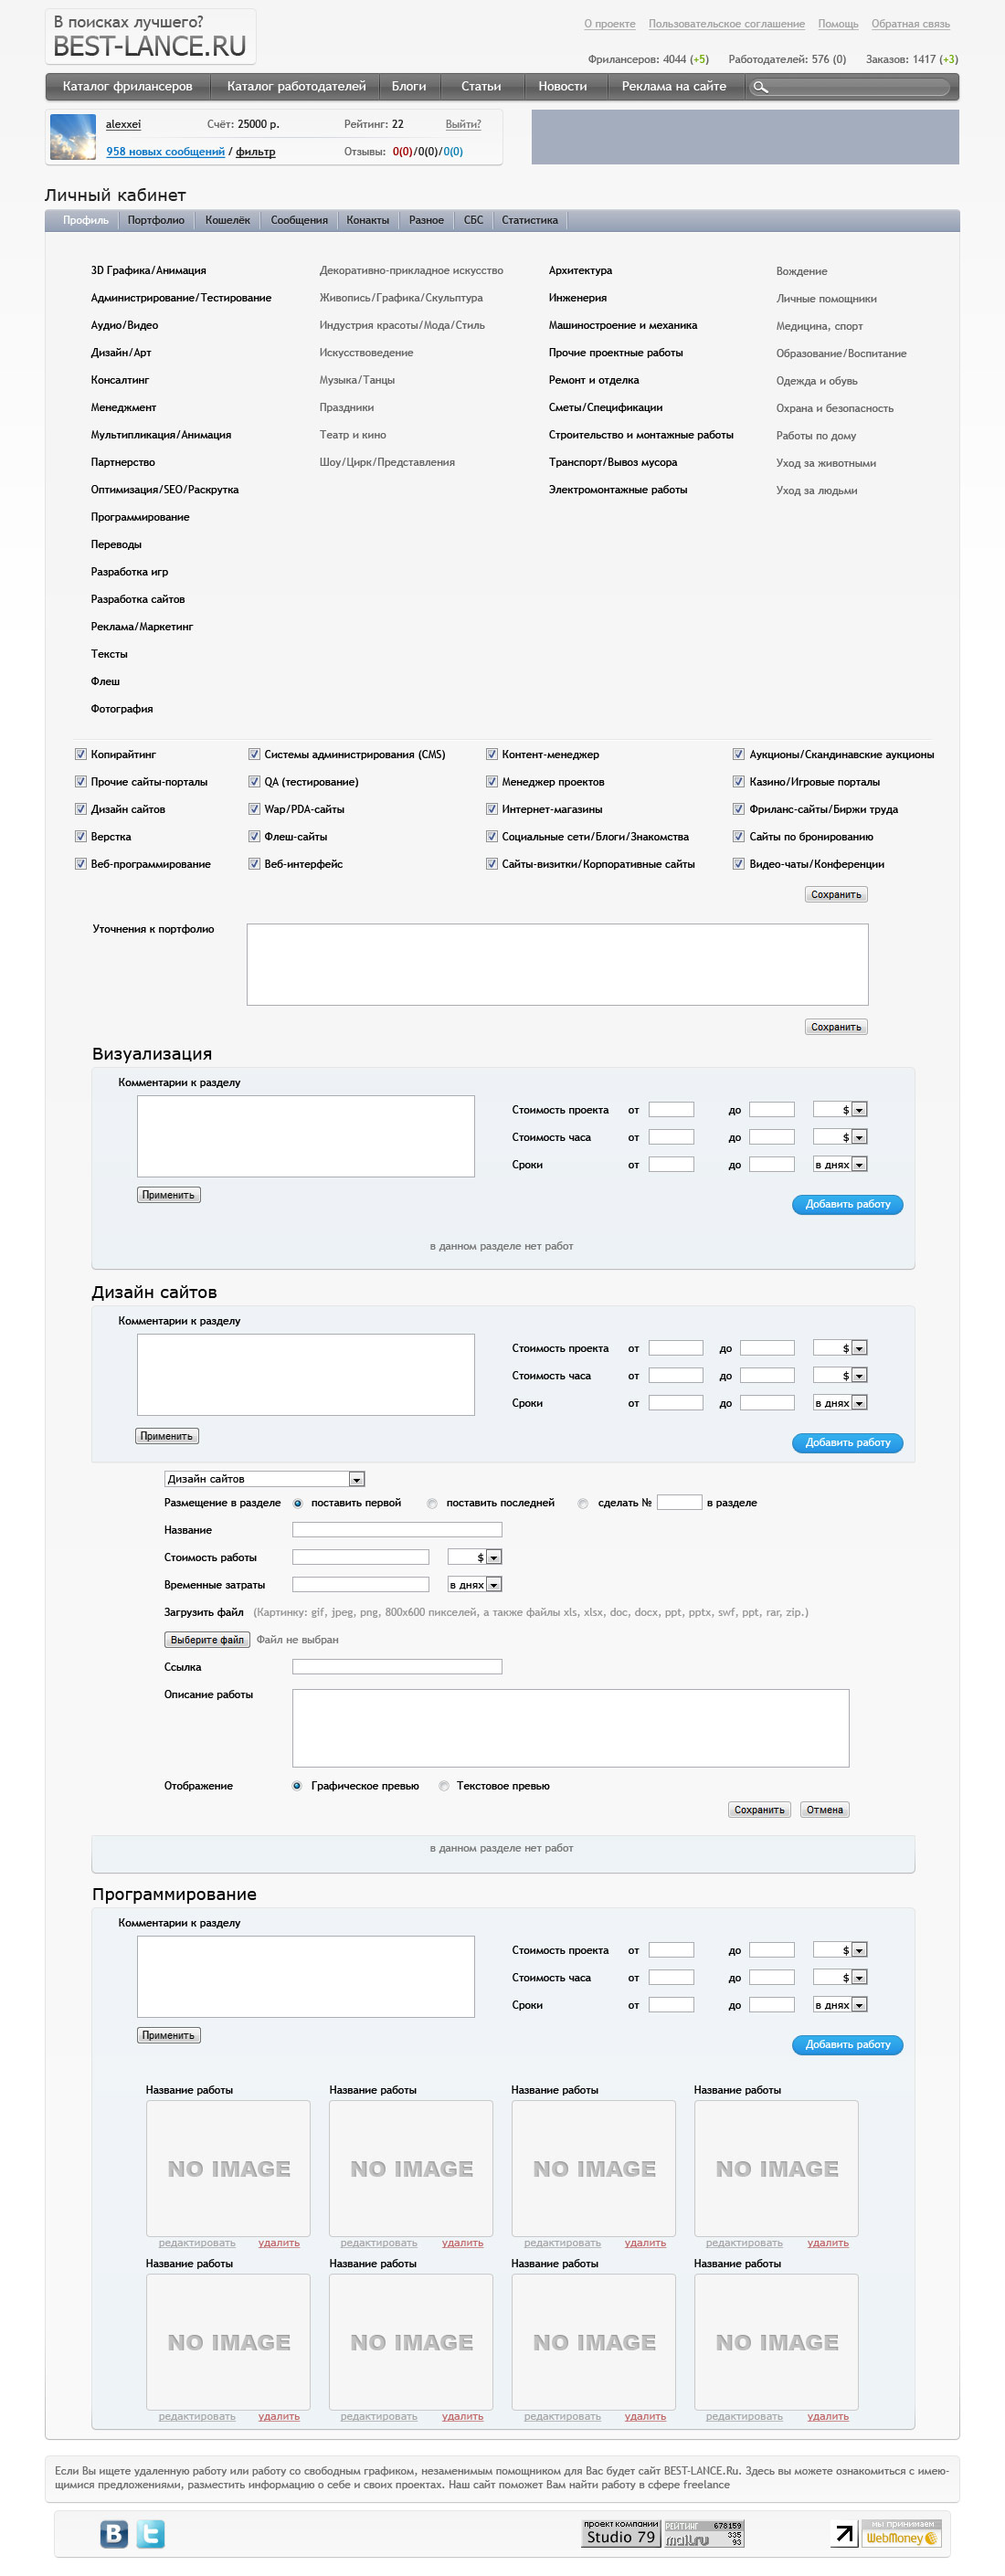Image resolution: width=1005 pixels, height=2576 pixels.
Task: Click the mail.ru rating counter badge
Action: click(704, 2533)
